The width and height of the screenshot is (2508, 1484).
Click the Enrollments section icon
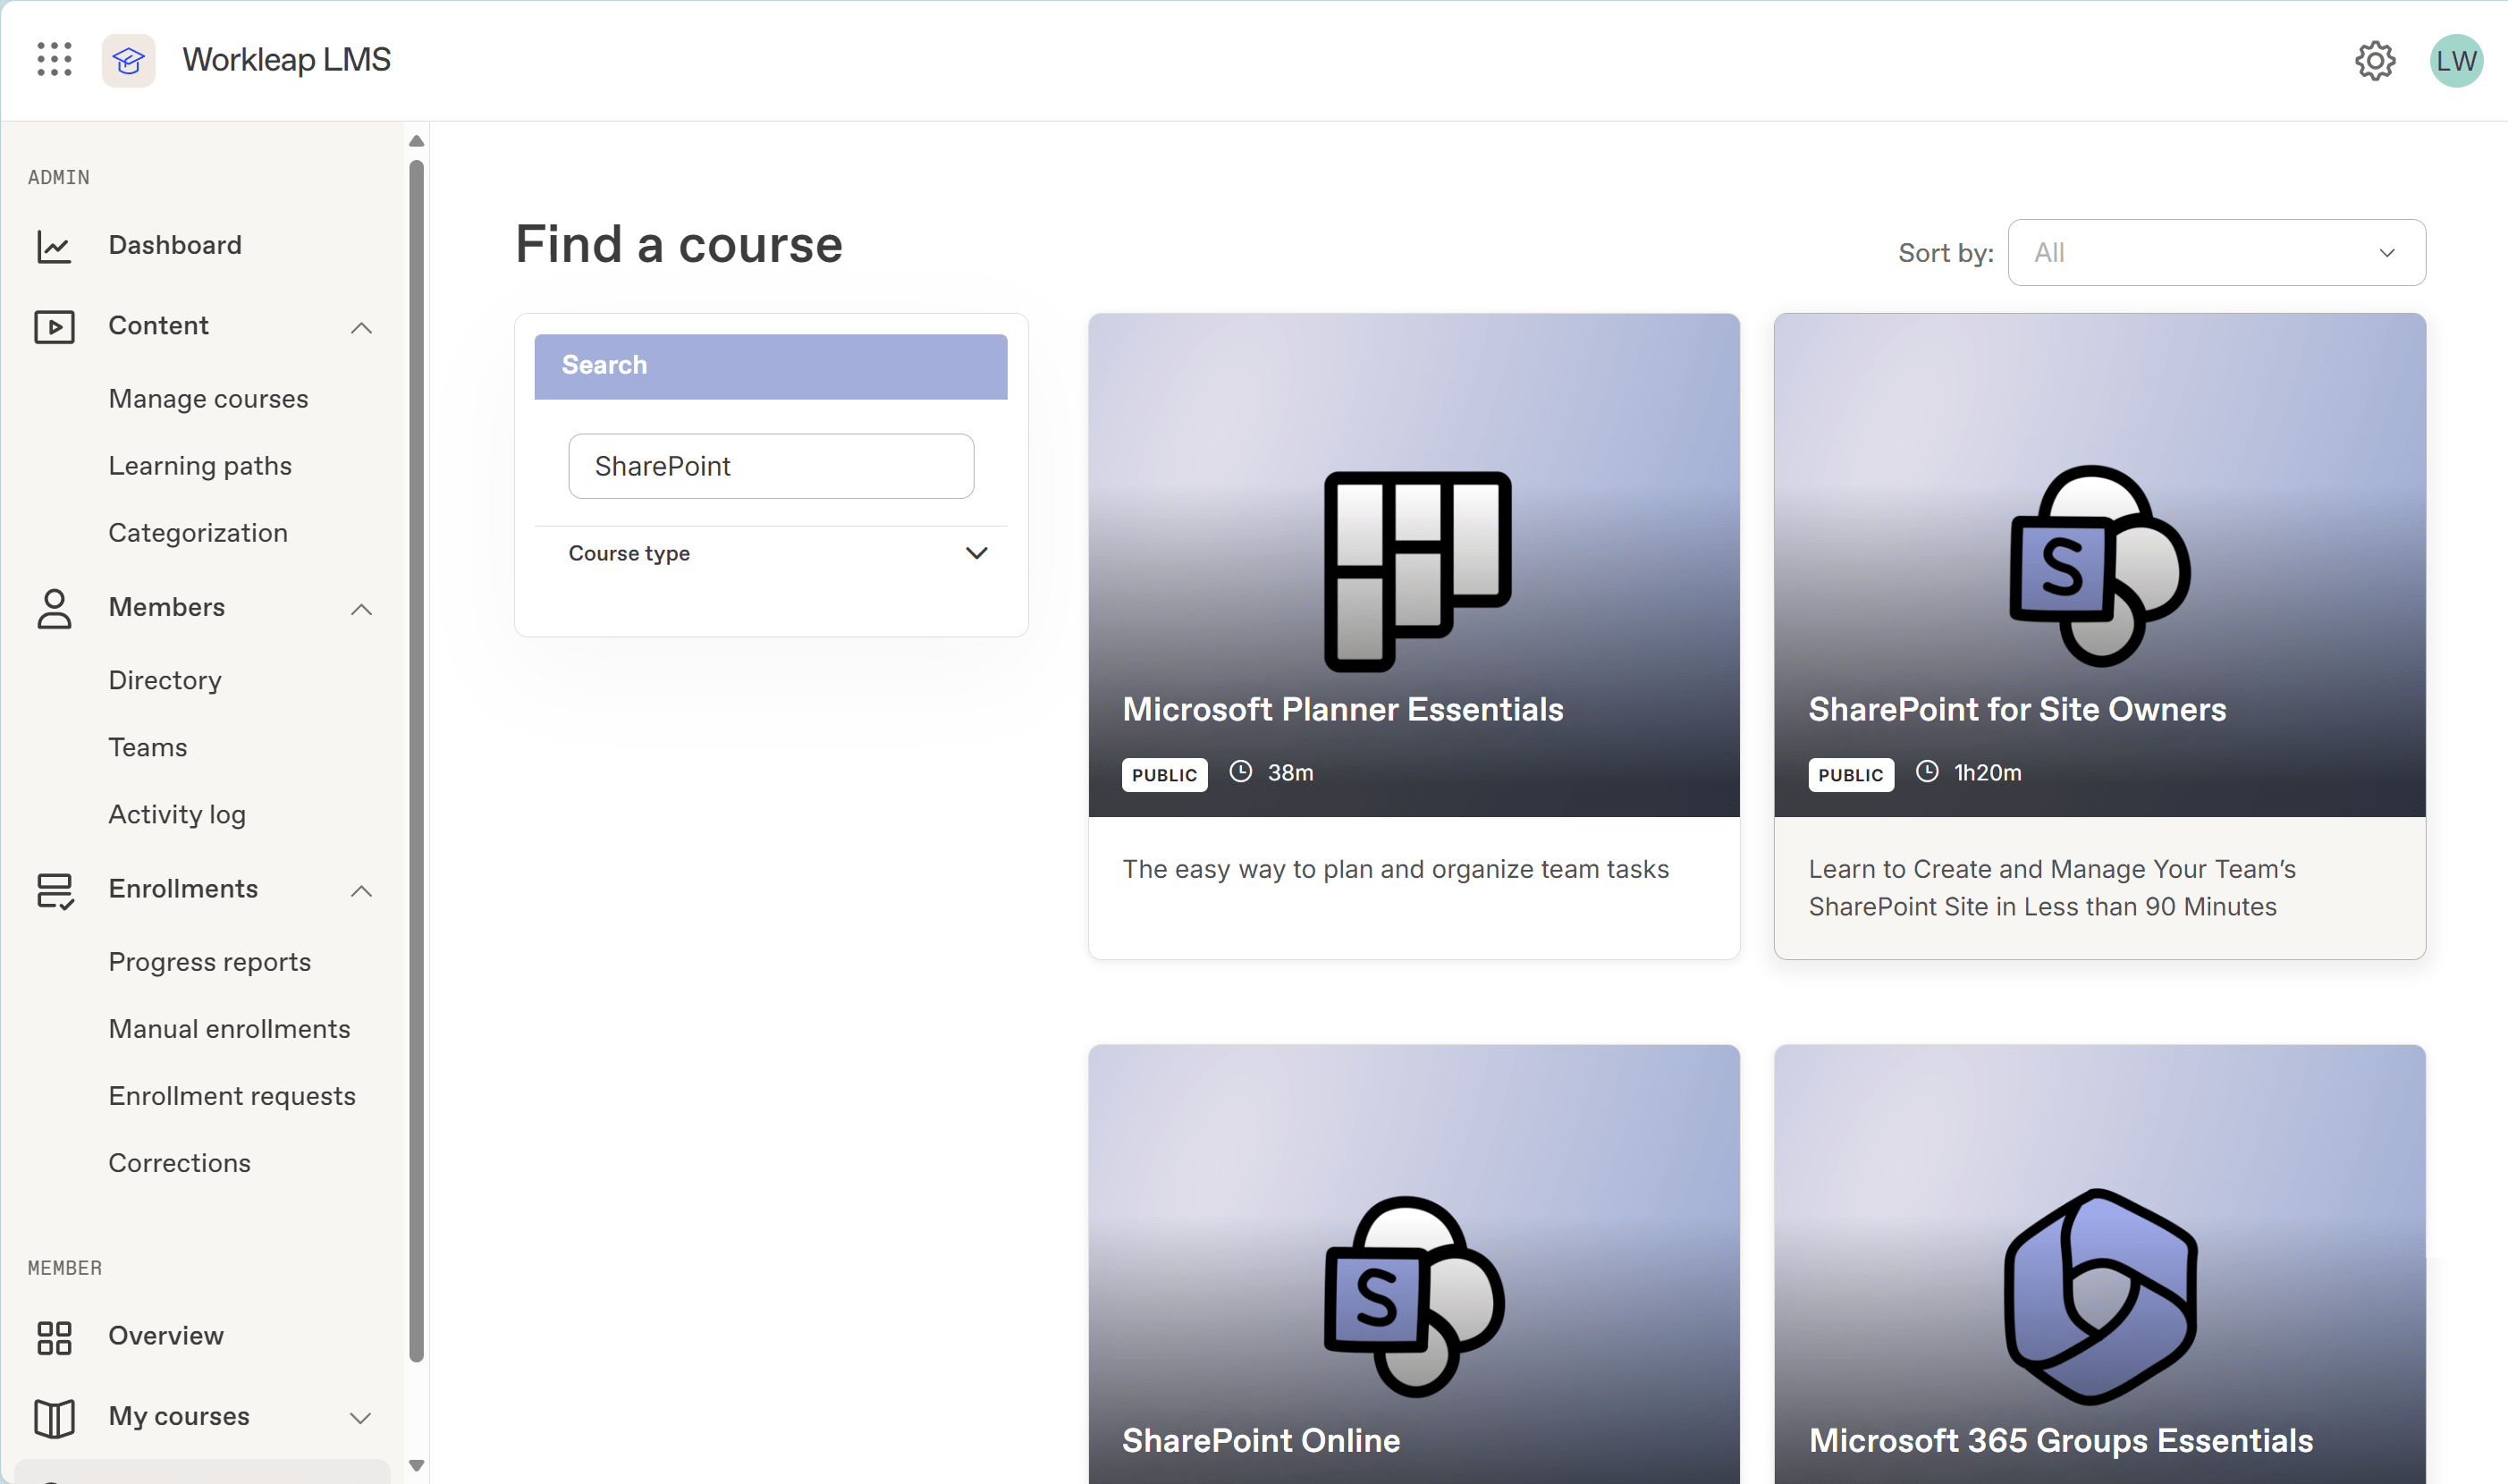[x=53, y=889]
